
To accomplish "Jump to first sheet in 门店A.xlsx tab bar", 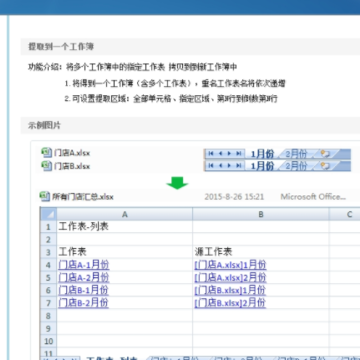I will (211, 153).
